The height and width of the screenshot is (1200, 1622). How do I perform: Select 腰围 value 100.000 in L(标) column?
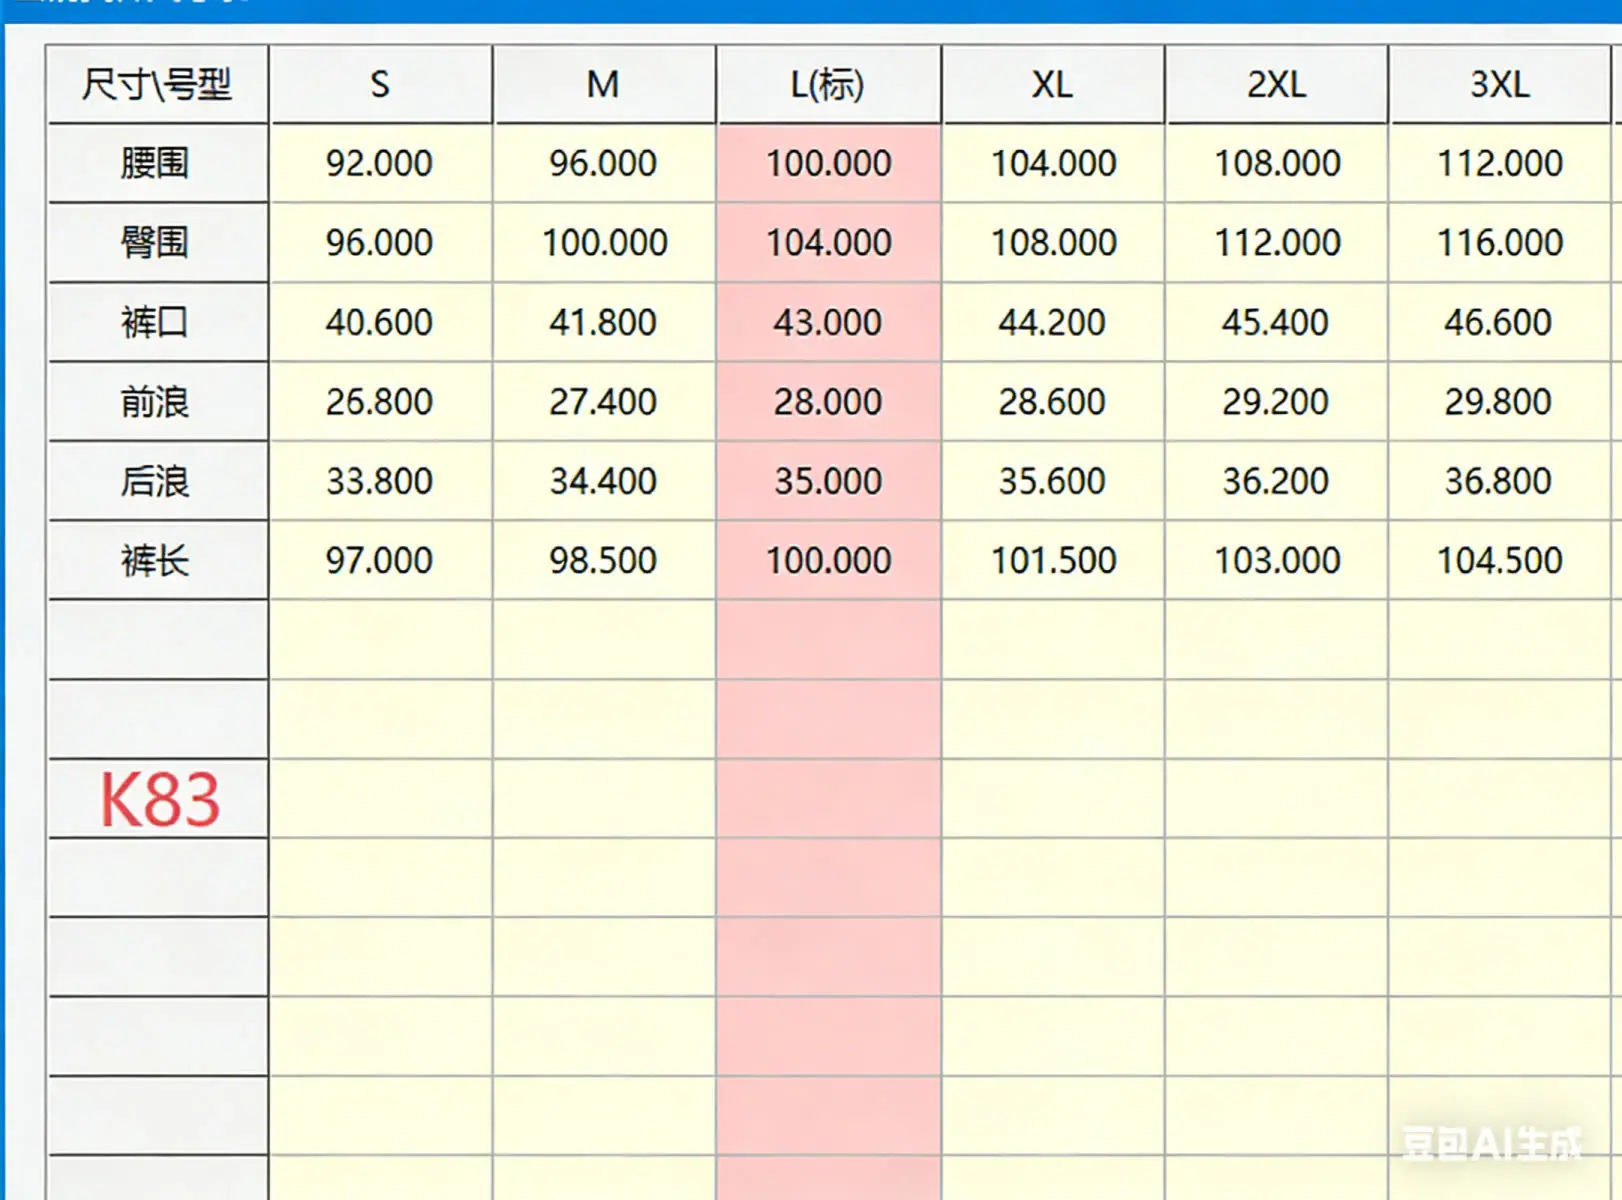[828, 163]
